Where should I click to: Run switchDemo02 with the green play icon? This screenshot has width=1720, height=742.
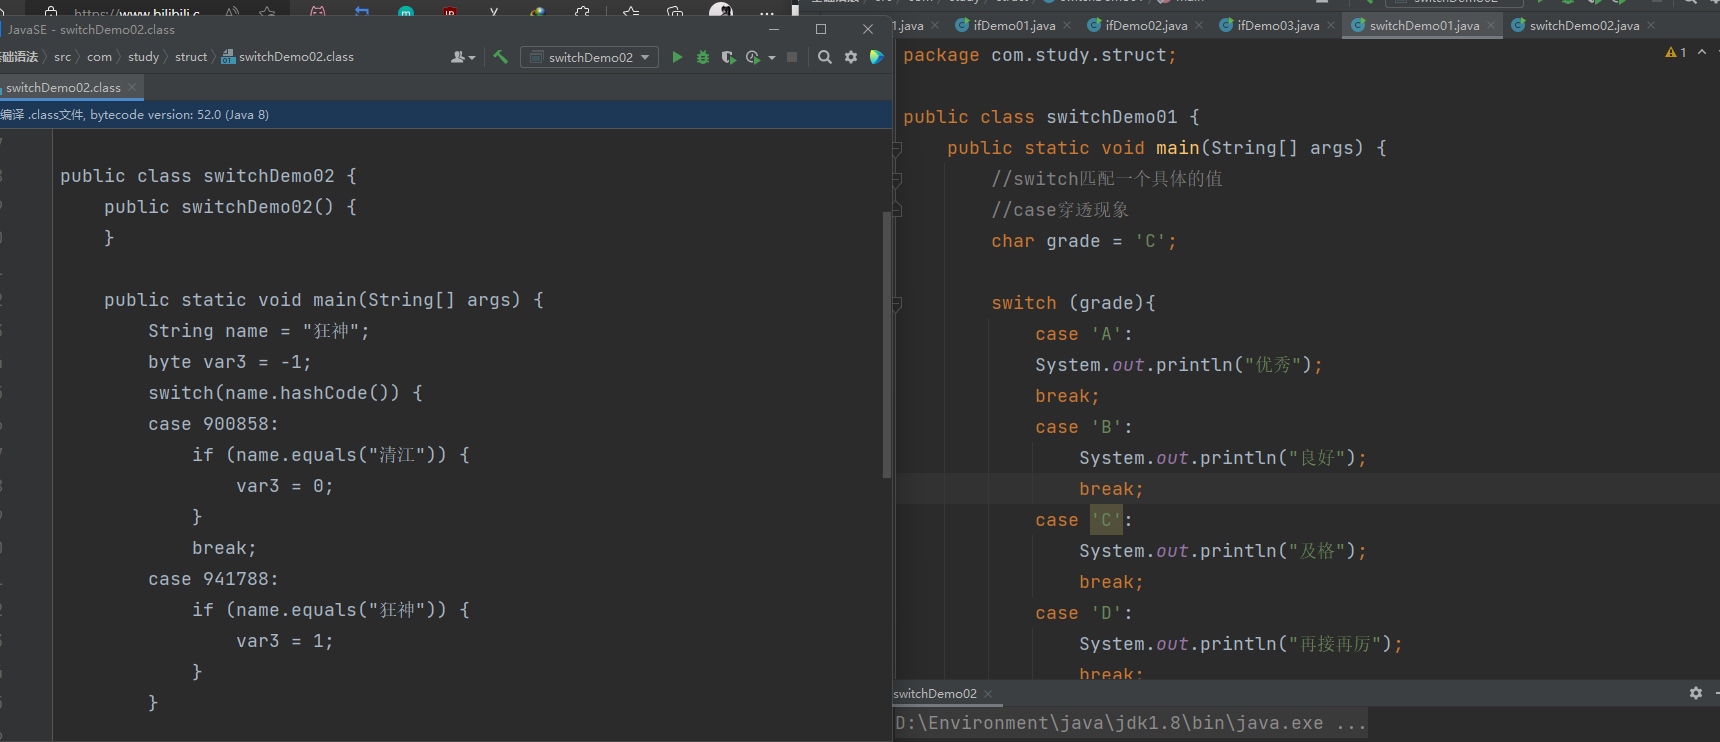pyautogui.click(x=677, y=57)
